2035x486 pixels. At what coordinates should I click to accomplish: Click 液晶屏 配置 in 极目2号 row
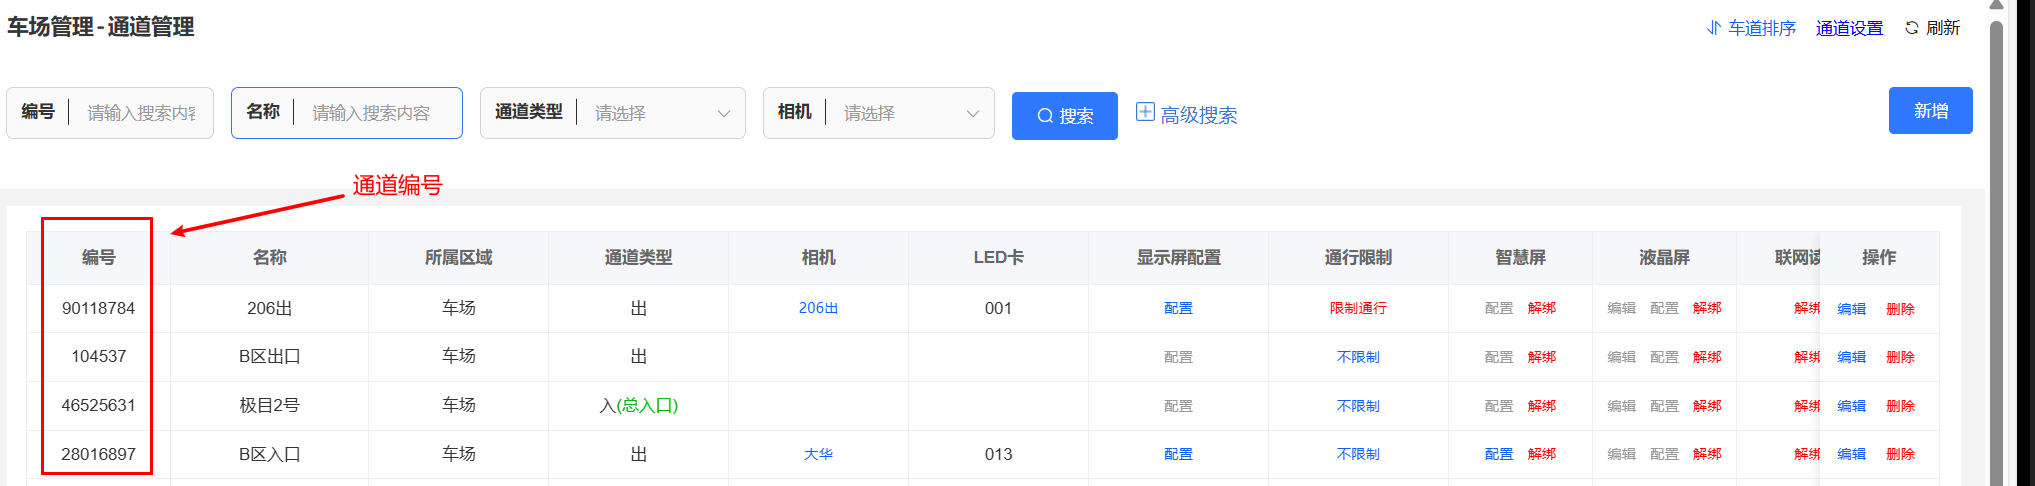click(1664, 406)
